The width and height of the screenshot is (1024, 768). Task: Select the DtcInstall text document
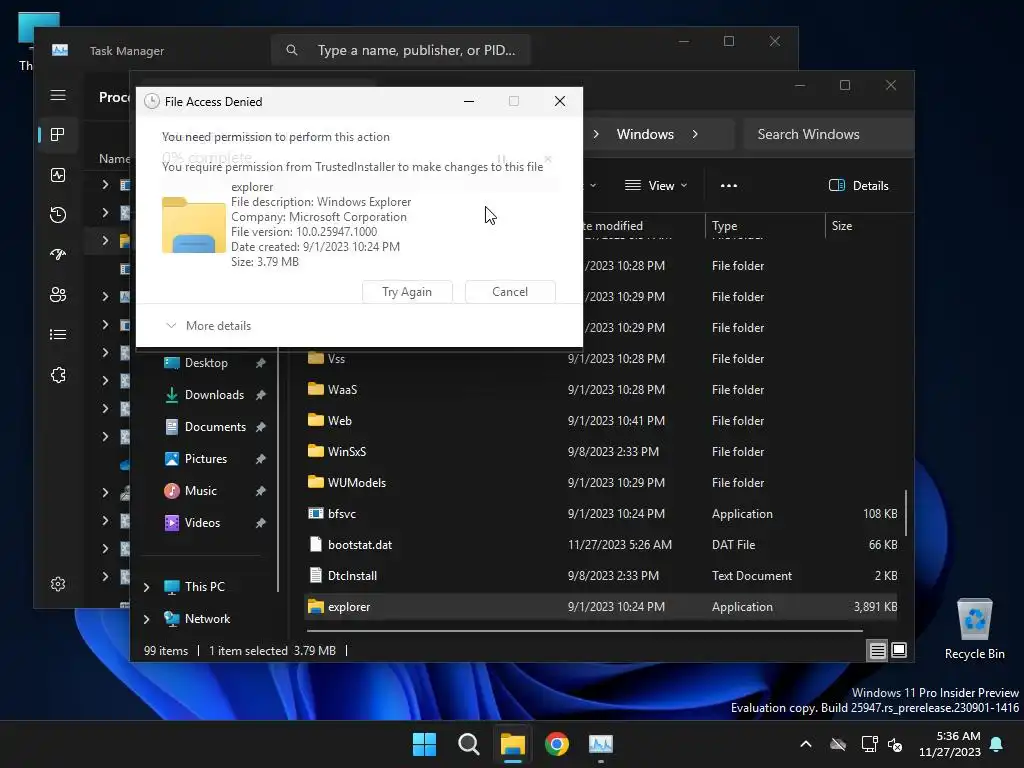coord(601,576)
